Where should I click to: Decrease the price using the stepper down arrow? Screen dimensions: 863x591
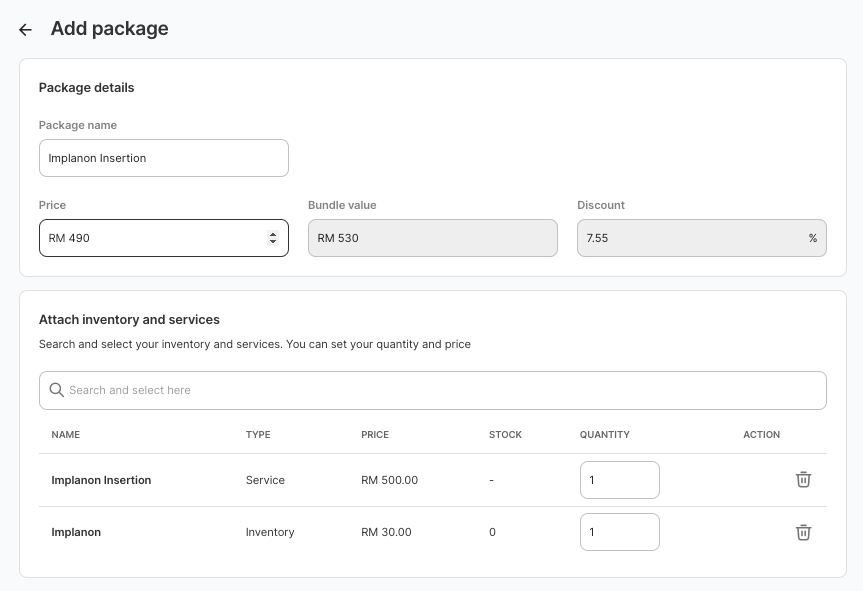pyautogui.click(x=273, y=242)
